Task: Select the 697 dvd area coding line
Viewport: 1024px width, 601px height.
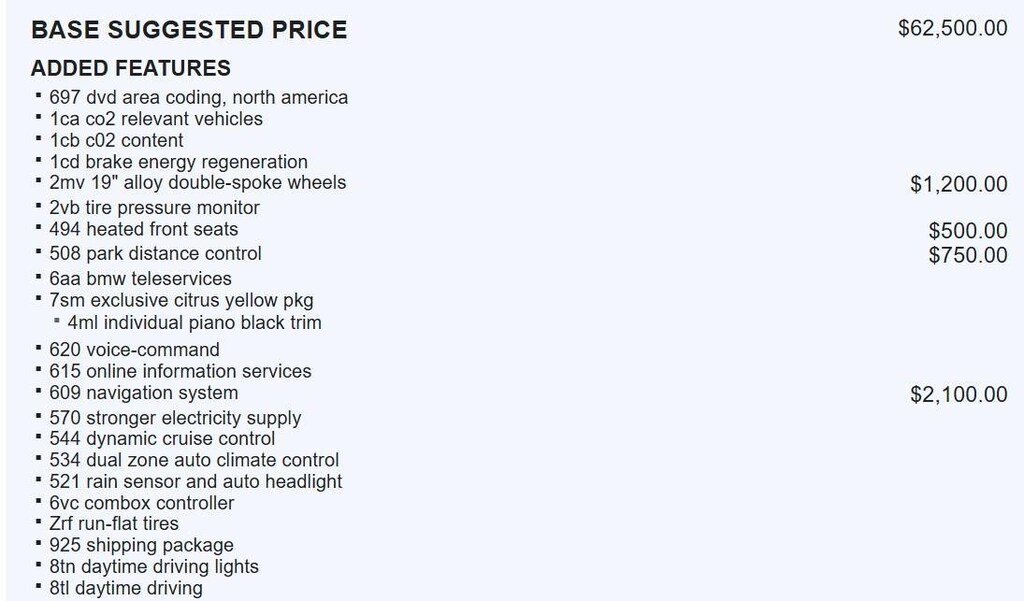Action: pyautogui.click(x=198, y=97)
